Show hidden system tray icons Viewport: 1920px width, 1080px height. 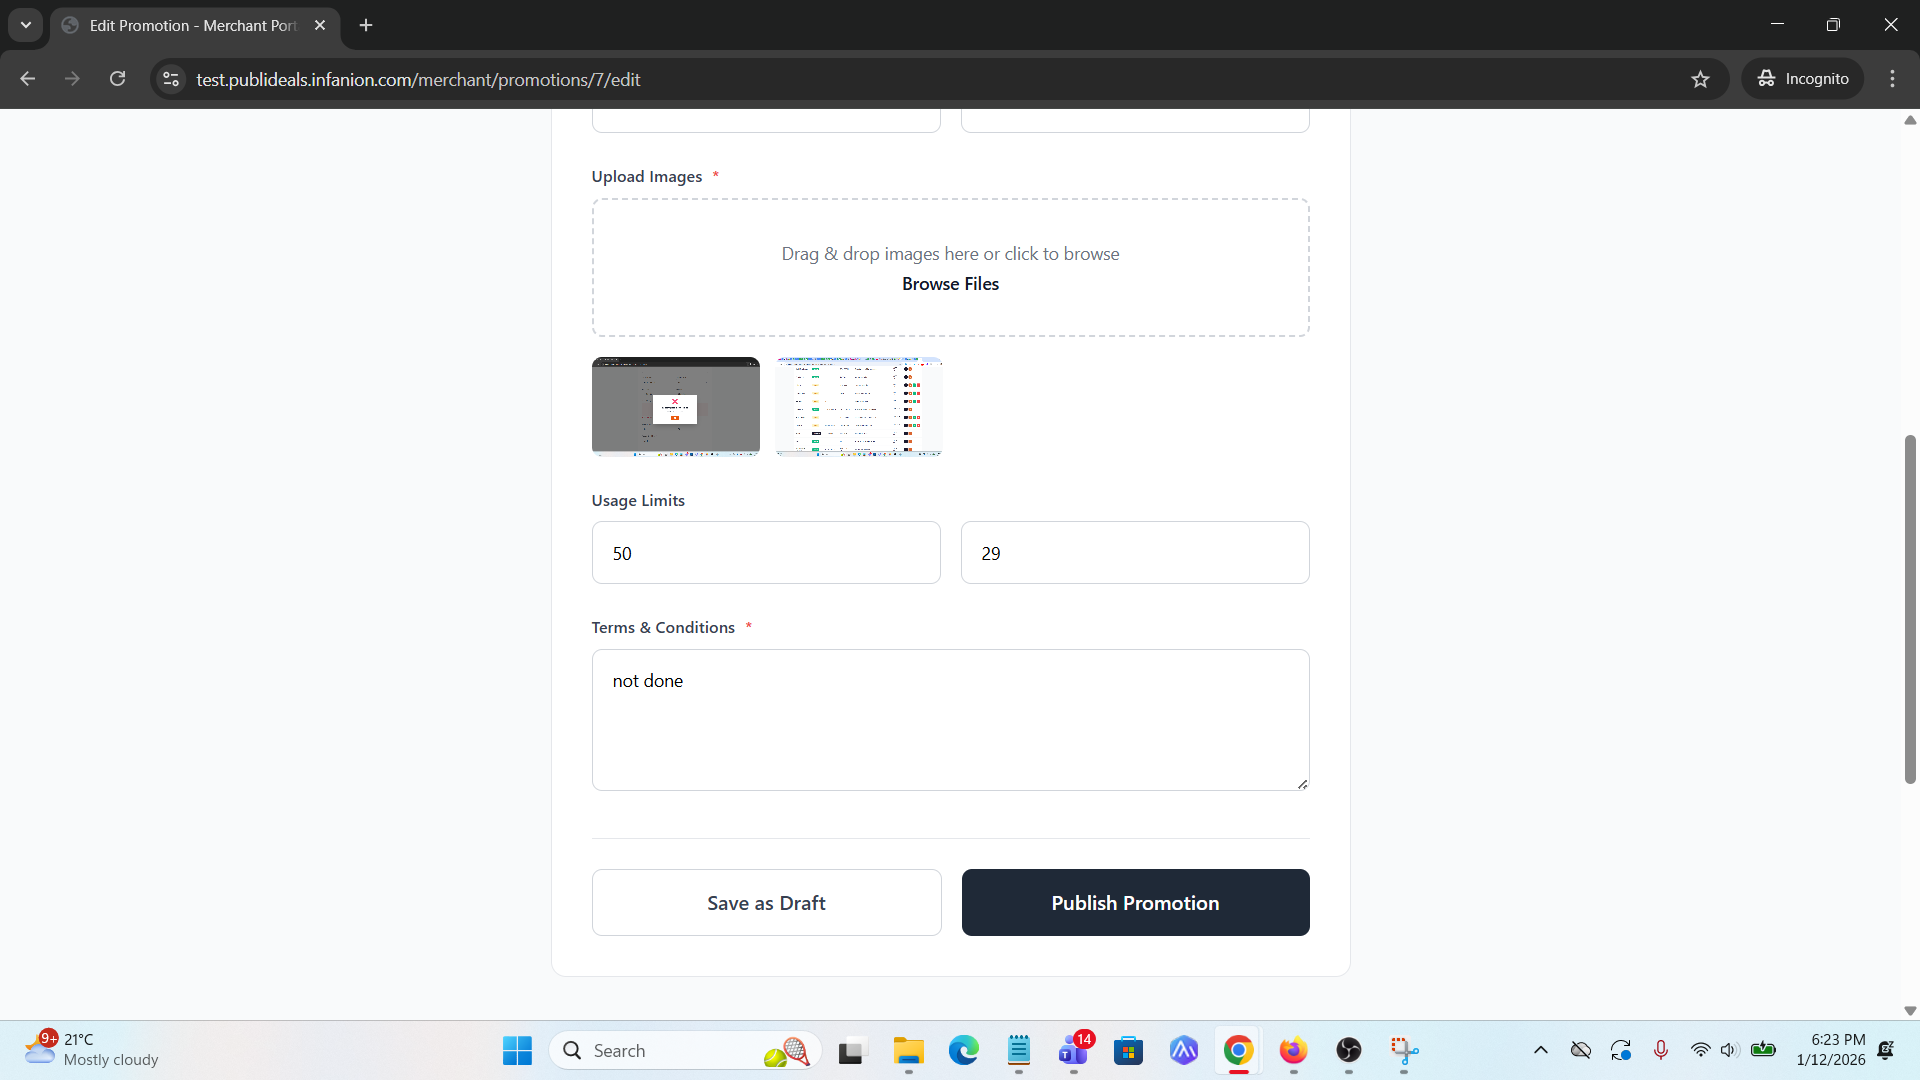click(1540, 1050)
